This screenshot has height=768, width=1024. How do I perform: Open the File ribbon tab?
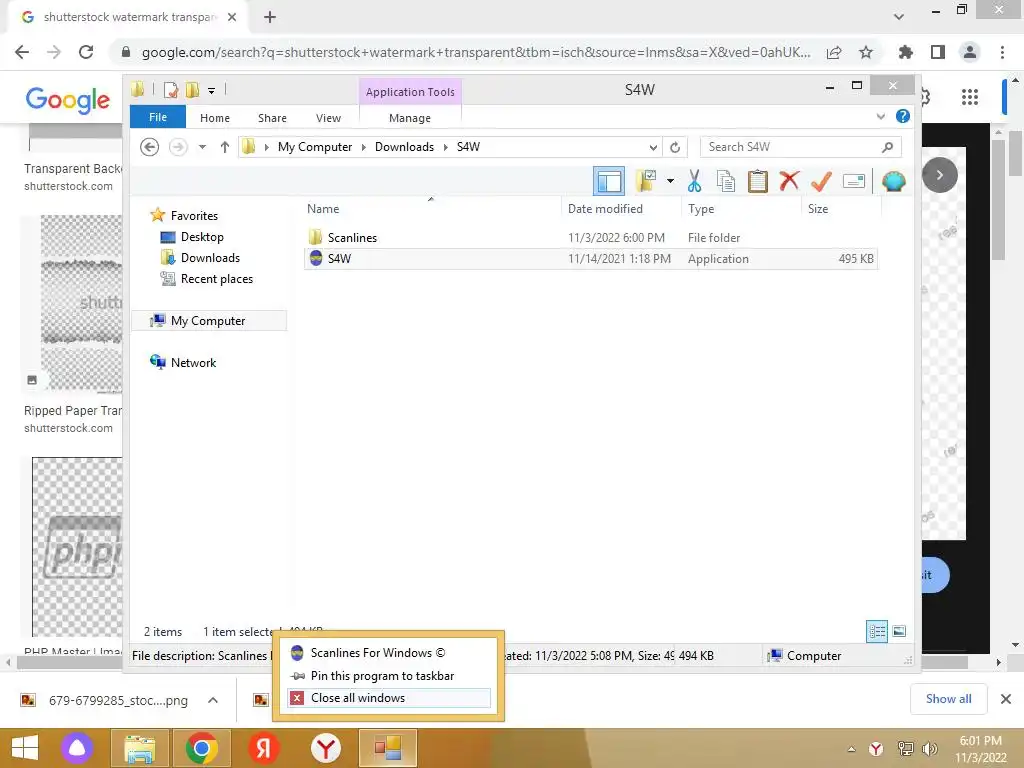tap(158, 117)
